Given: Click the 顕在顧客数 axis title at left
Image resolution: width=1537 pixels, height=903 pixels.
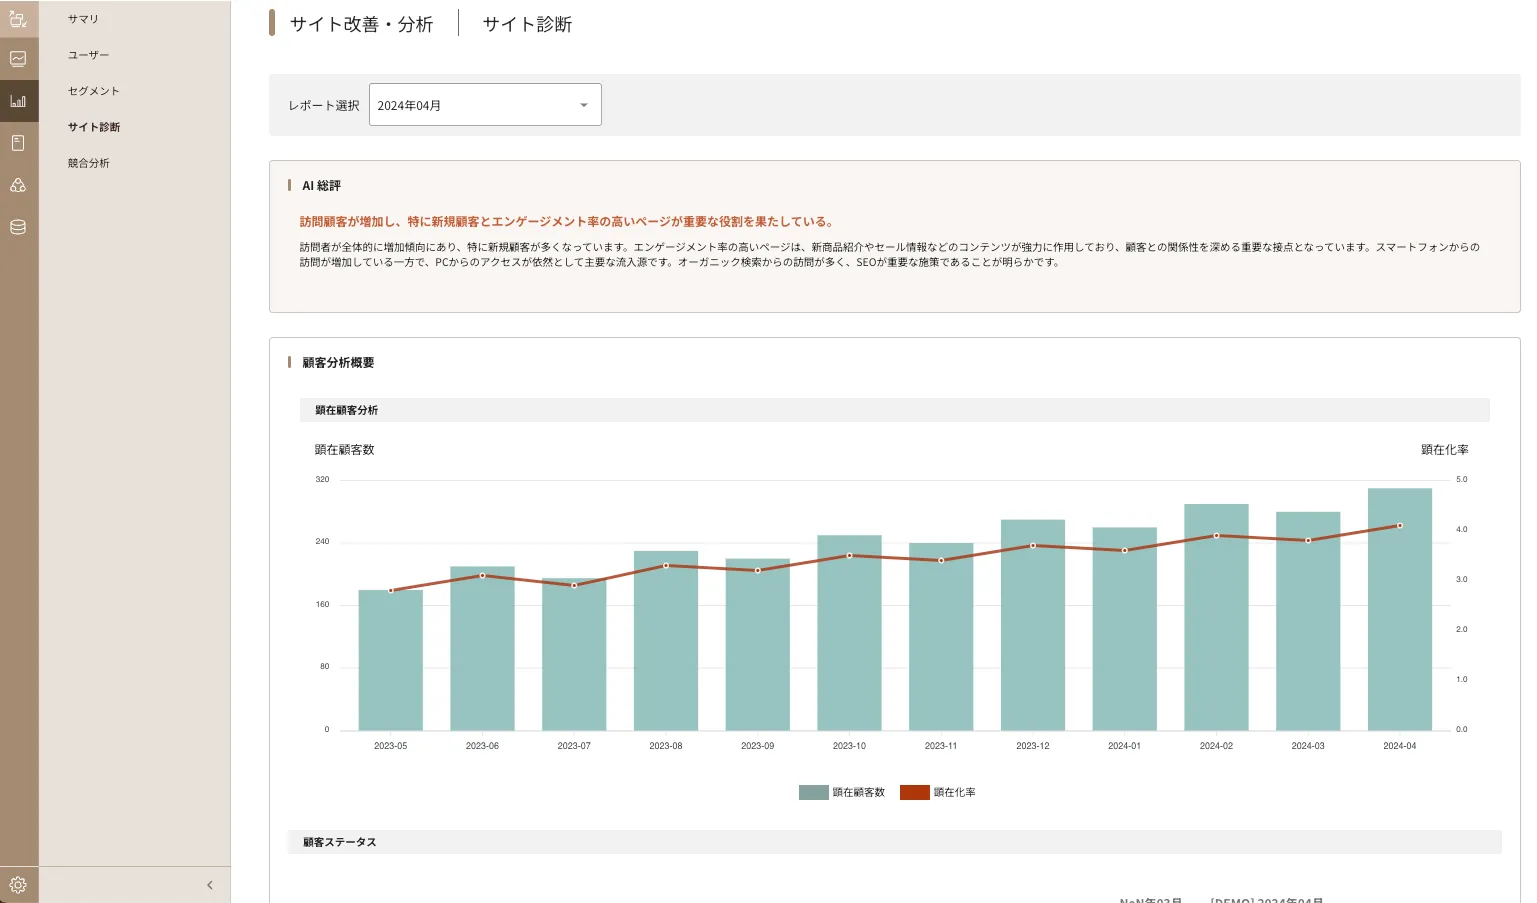Looking at the screenshot, I should click(344, 450).
